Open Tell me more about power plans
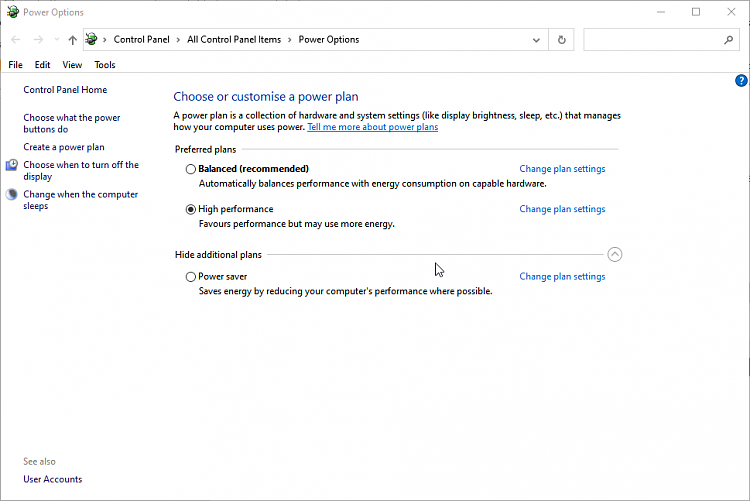 pos(372,127)
